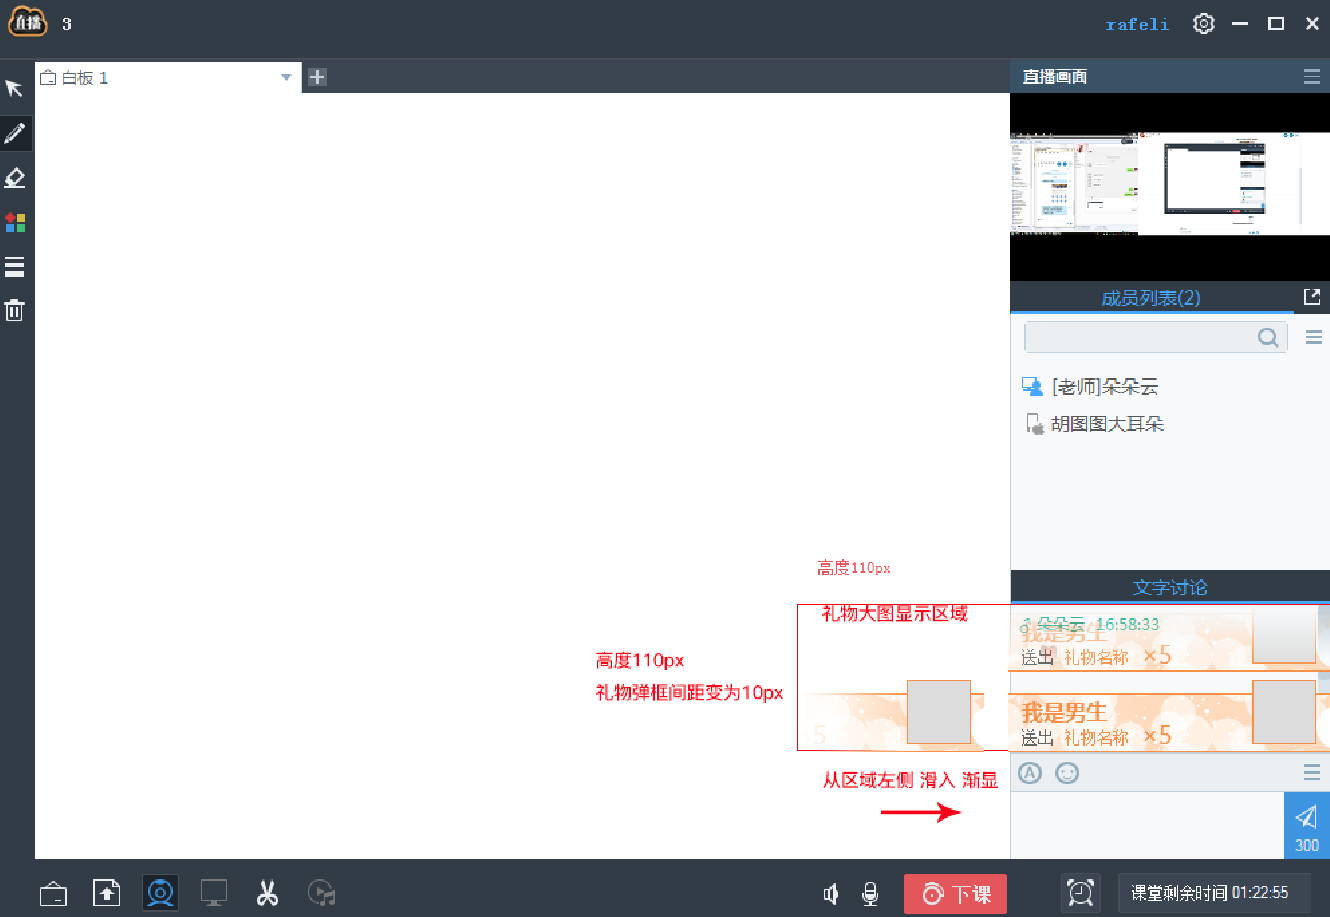This screenshot has height=917, width=1330.
Task: Open the 直播画面 panel menu
Action: pos(1311,77)
